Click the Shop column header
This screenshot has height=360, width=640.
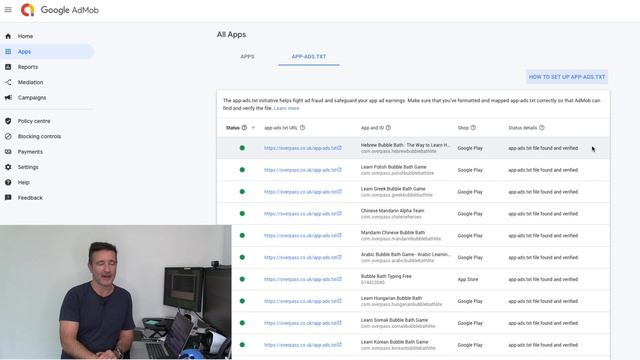pyautogui.click(x=463, y=128)
